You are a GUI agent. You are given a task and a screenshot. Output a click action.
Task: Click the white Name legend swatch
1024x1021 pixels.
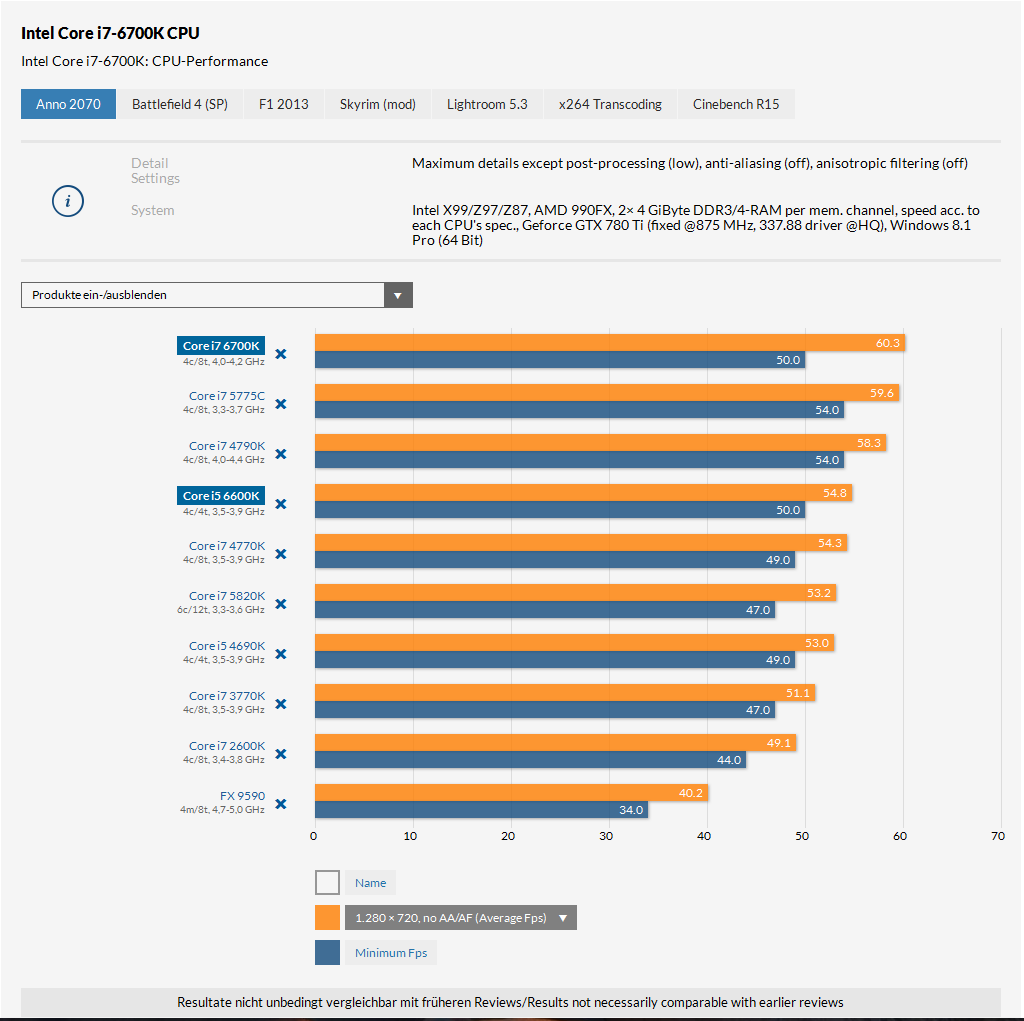[x=327, y=883]
